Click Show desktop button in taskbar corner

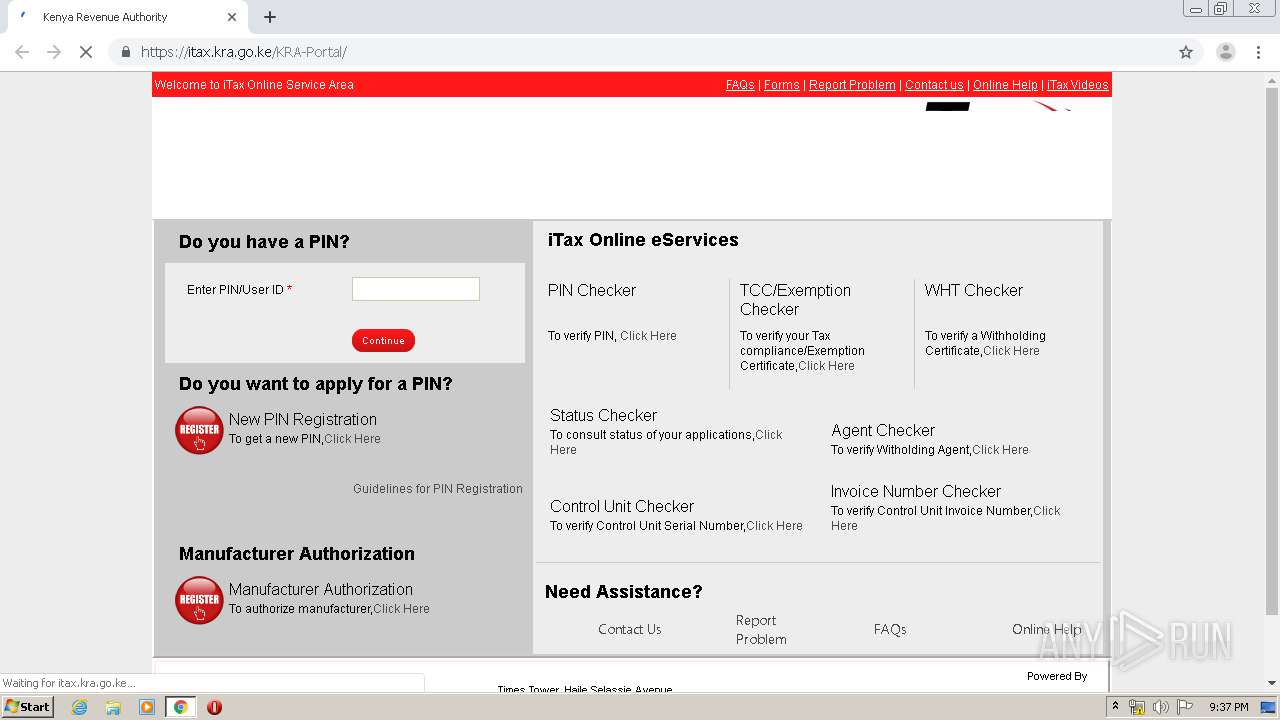click(x=1268, y=707)
